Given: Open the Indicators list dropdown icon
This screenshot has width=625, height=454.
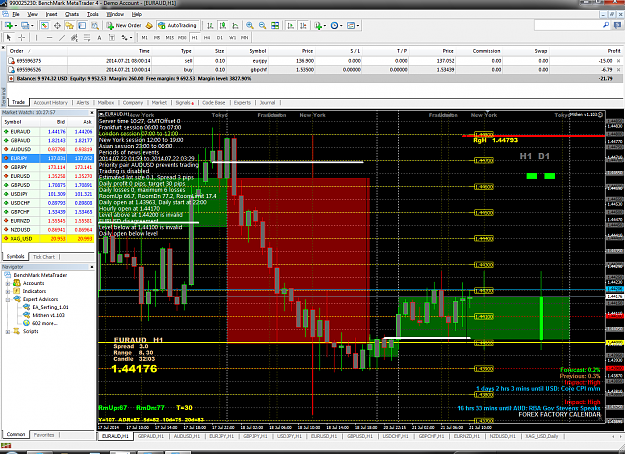Looking at the screenshot, I should pos(320,26).
